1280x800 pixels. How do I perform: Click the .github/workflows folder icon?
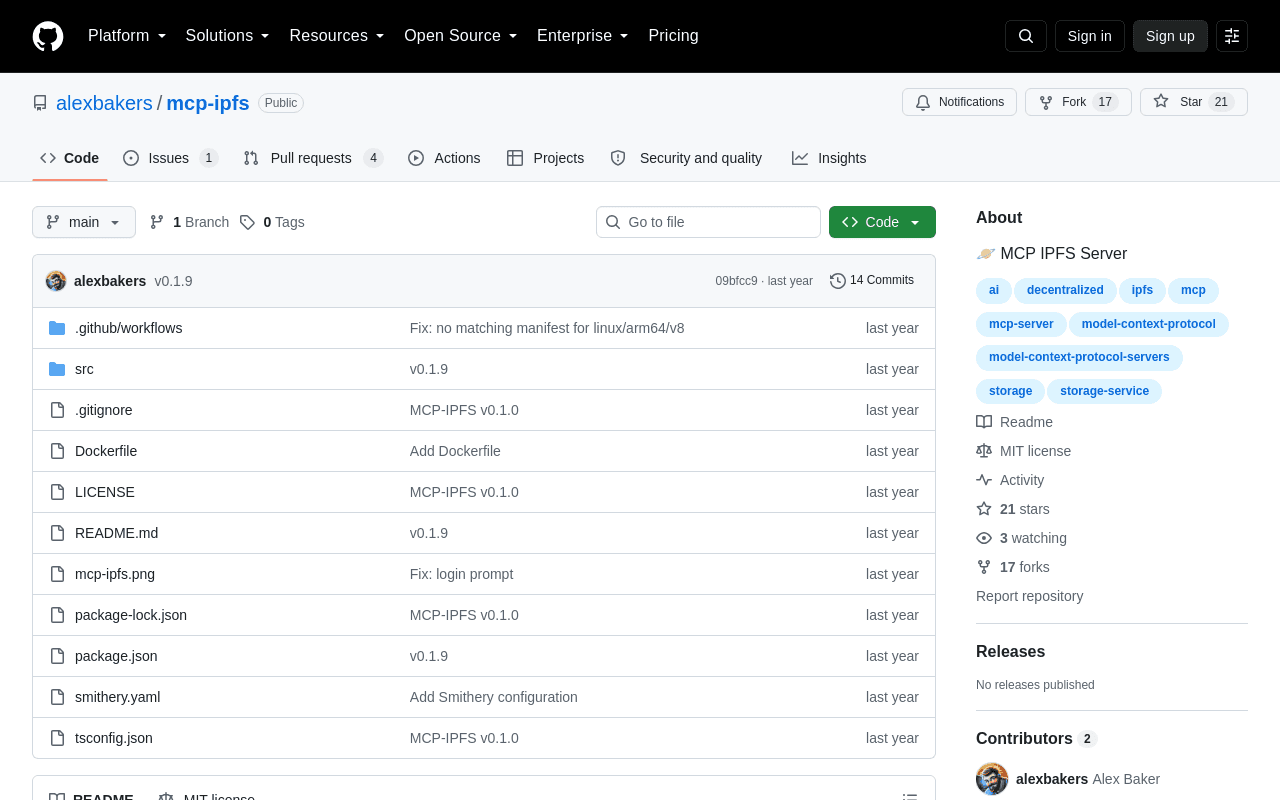point(57,328)
